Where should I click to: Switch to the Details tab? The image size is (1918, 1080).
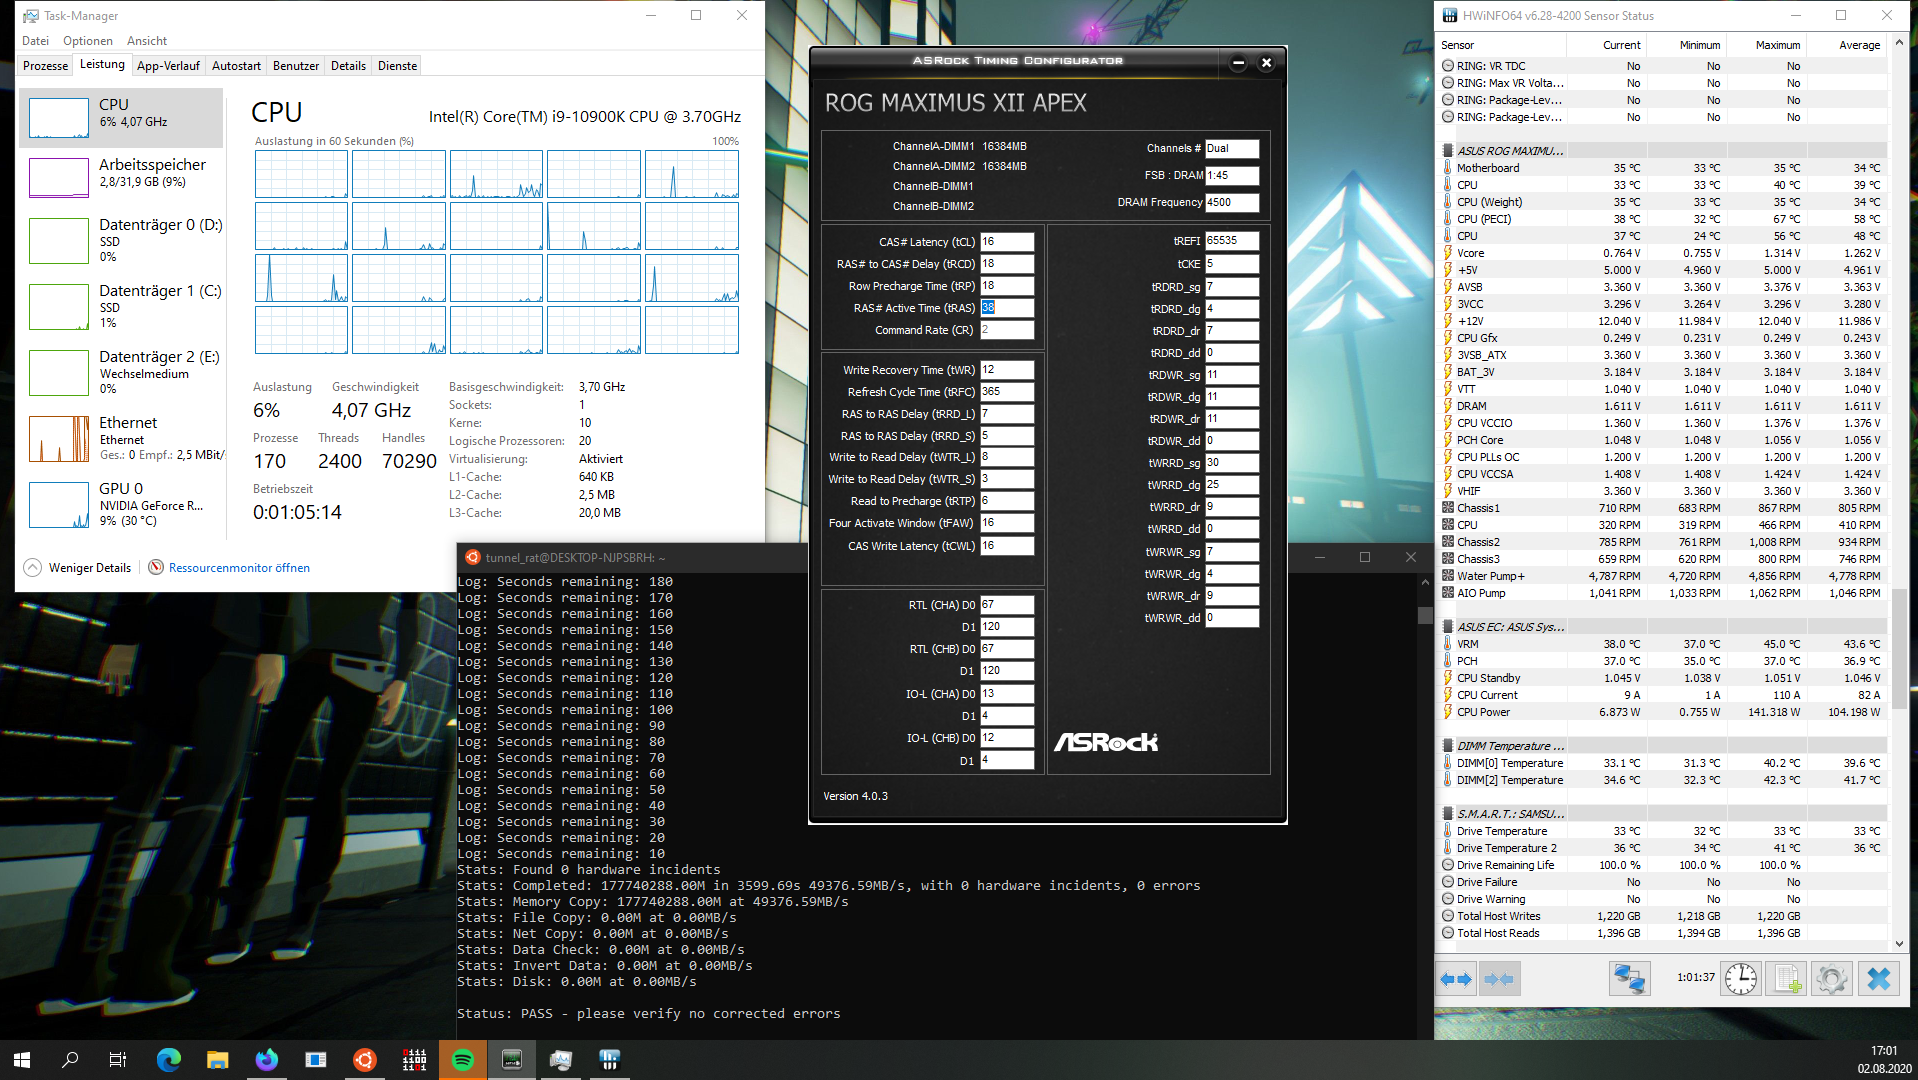coord(348,66)
